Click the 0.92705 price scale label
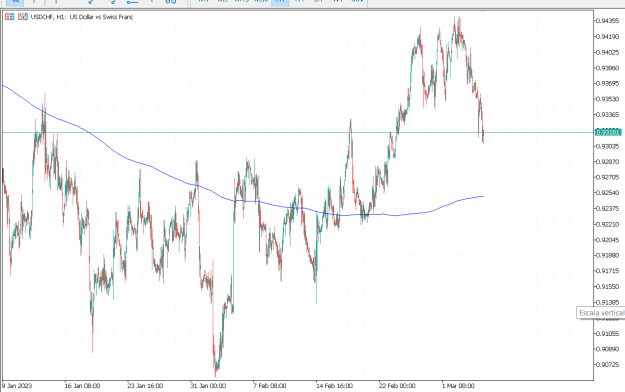 click(608, 177)
